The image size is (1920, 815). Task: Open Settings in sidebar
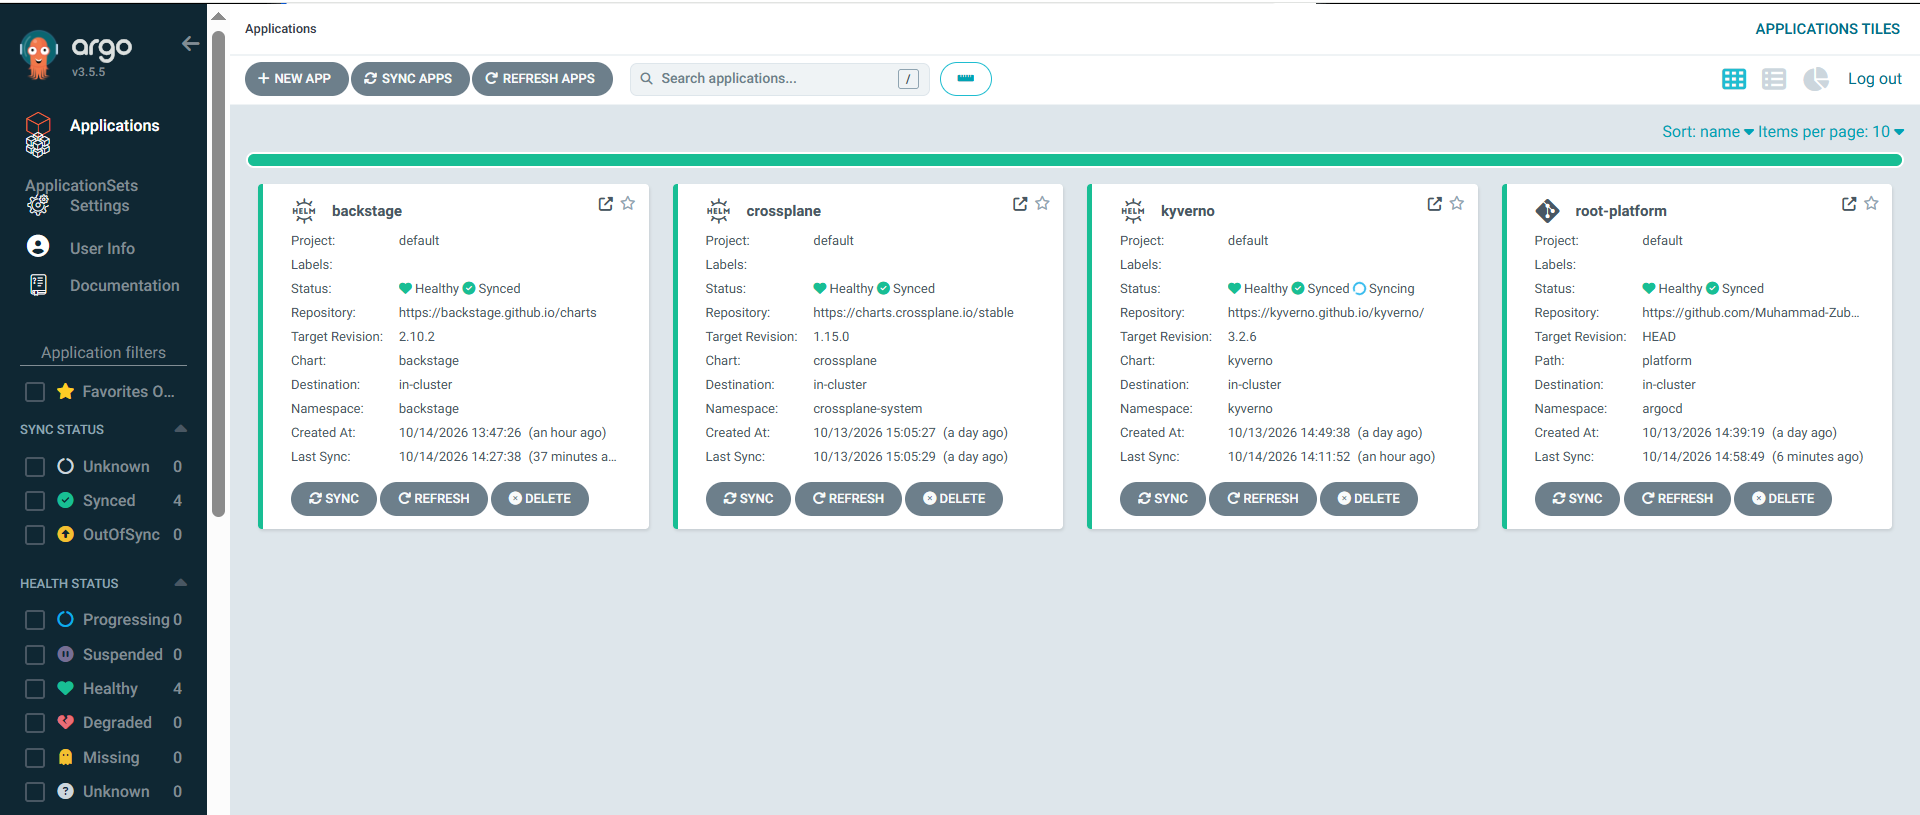click(99, 206)
